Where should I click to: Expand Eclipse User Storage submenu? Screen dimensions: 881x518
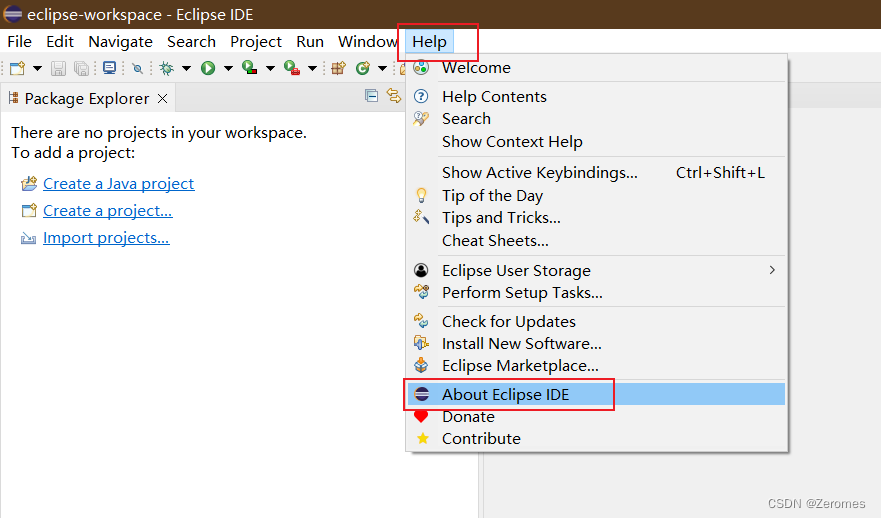coord(596,270)
